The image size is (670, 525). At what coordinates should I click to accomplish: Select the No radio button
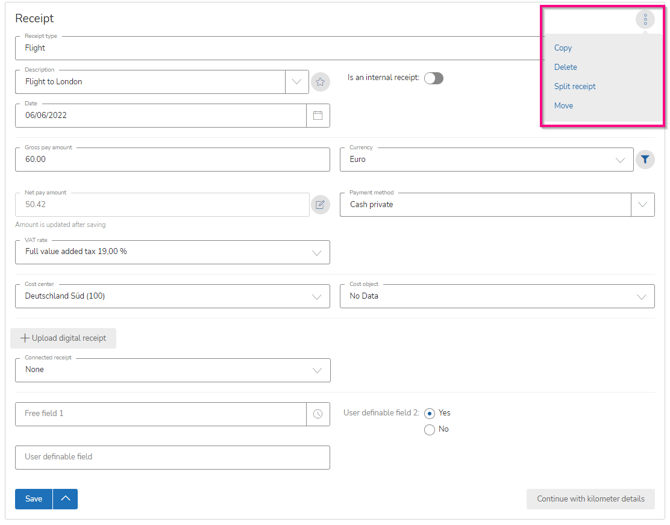click(430, 430)
